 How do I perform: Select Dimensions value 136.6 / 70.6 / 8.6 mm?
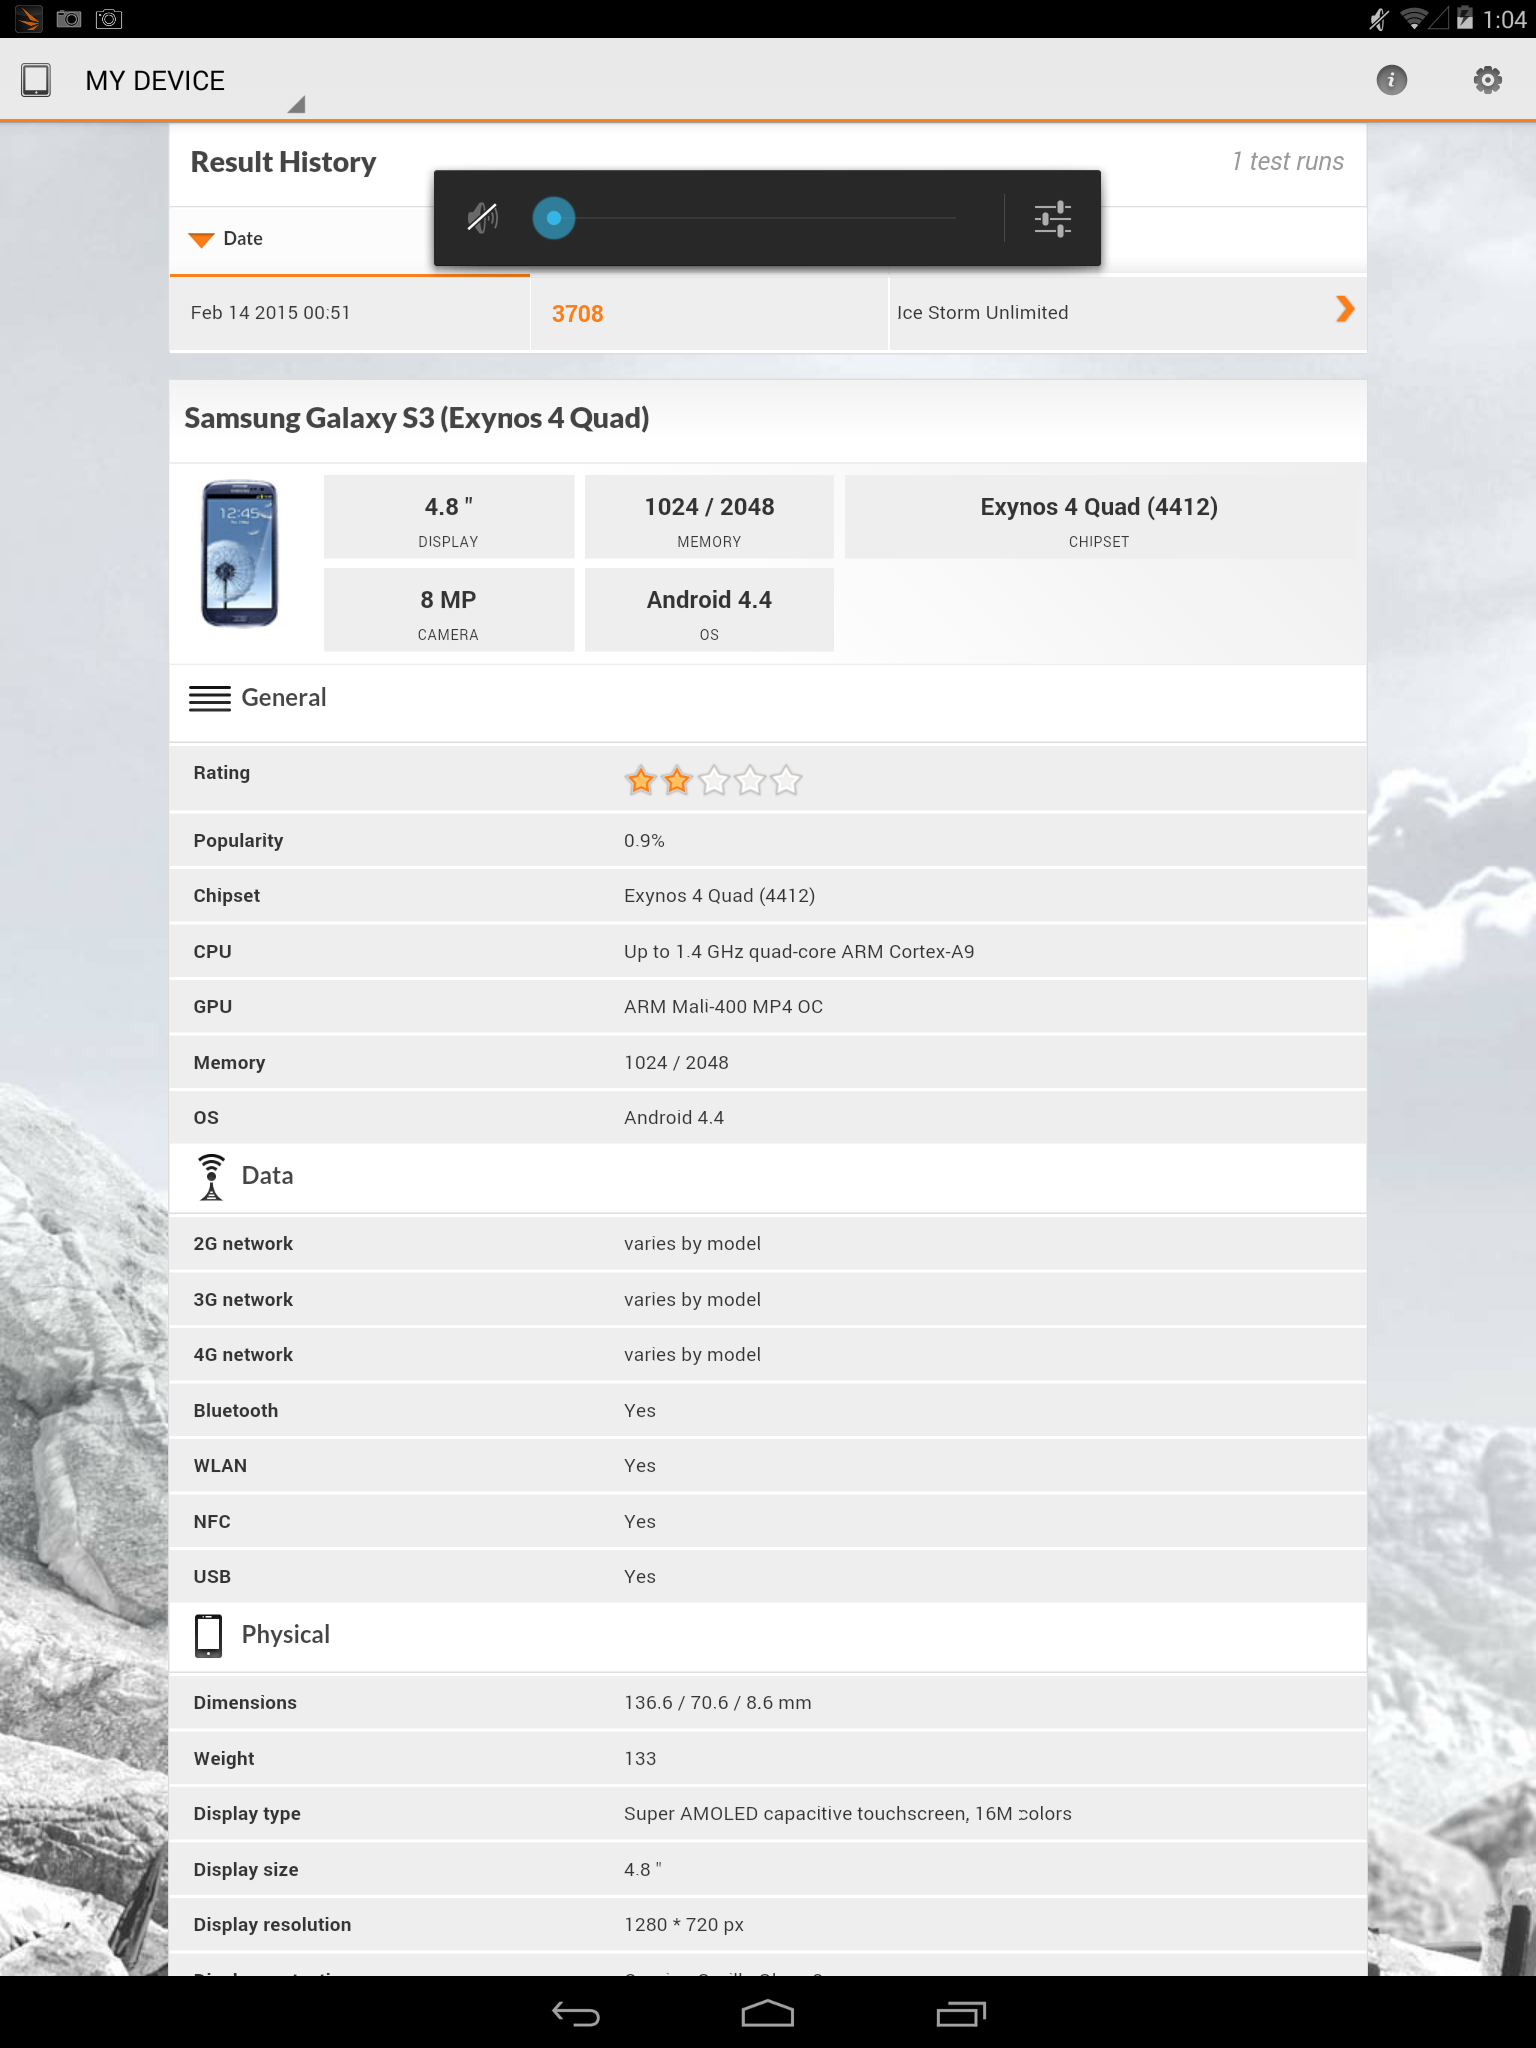pyautogui.click(x=718, y=1703)
